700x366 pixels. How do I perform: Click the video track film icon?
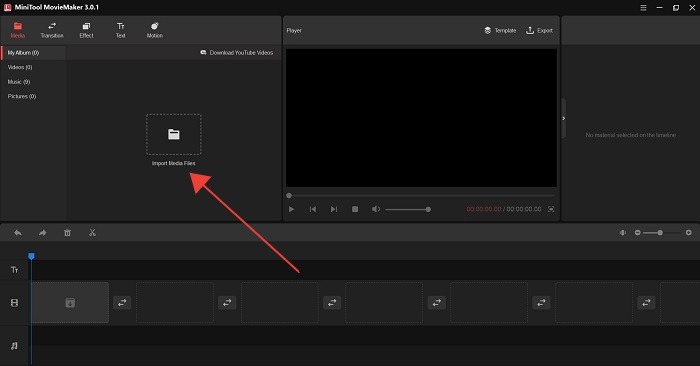click(14, 303)
